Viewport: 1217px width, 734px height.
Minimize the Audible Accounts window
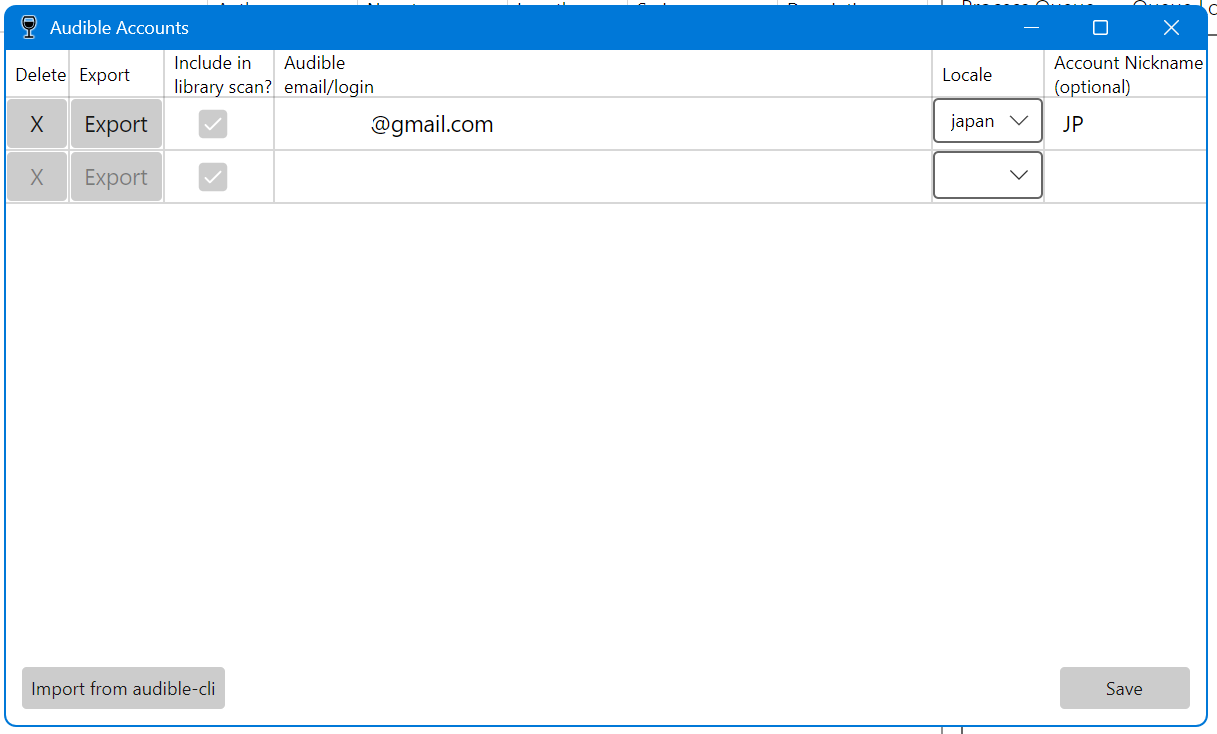point(1031,27)
